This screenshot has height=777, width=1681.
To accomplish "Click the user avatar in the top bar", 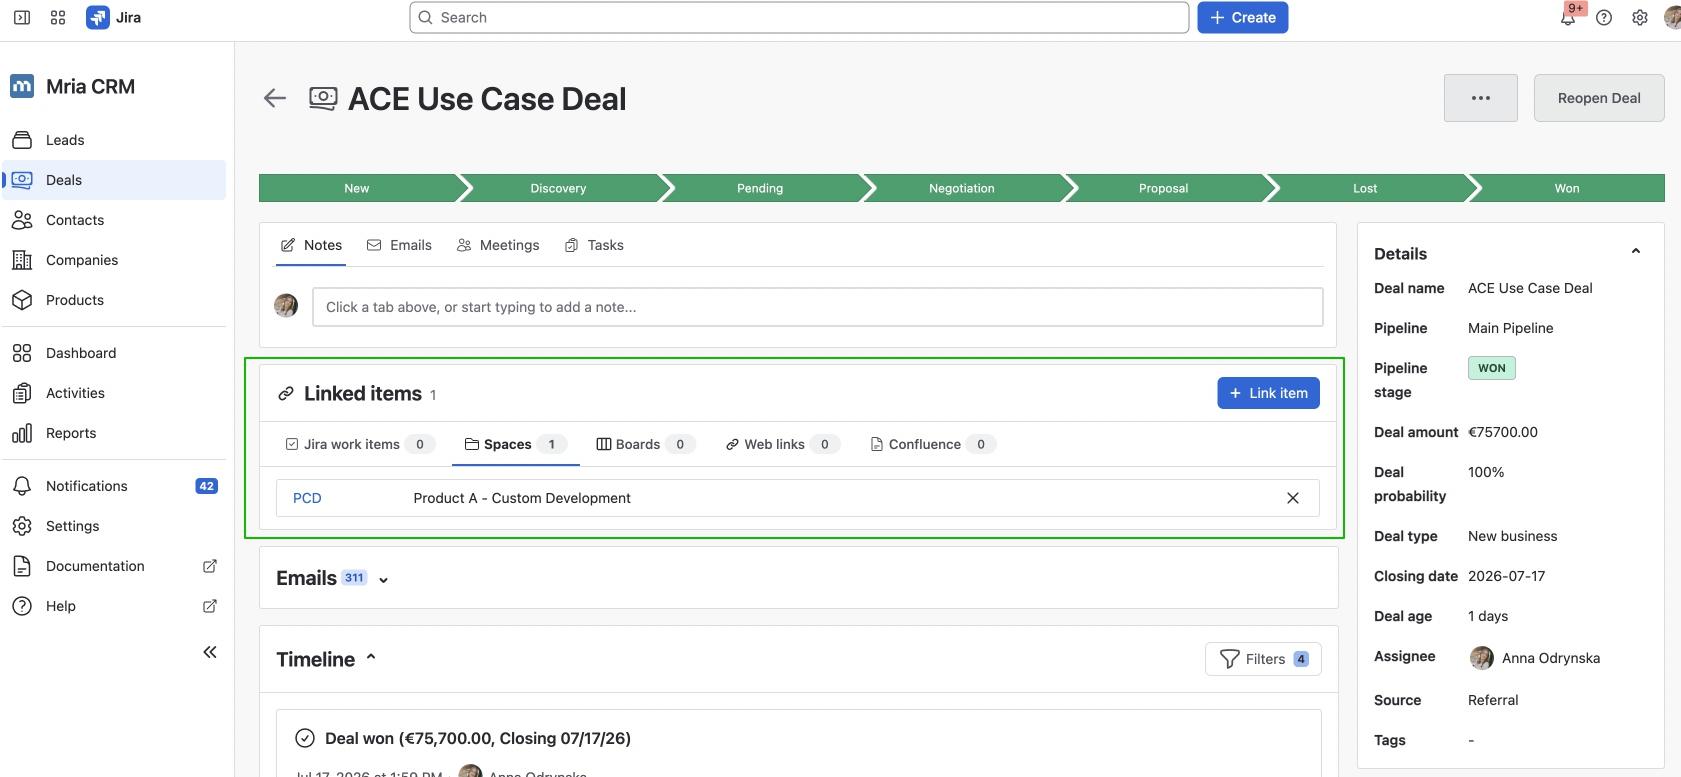I will [1672, 17].
